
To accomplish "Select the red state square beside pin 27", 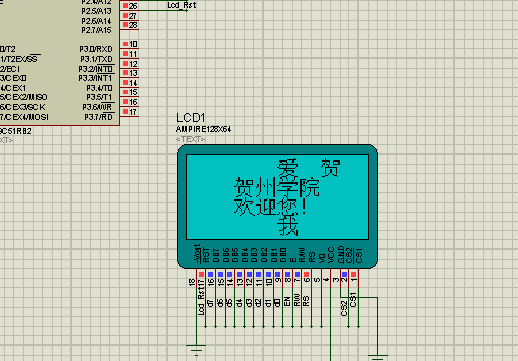I will [125, 15].
